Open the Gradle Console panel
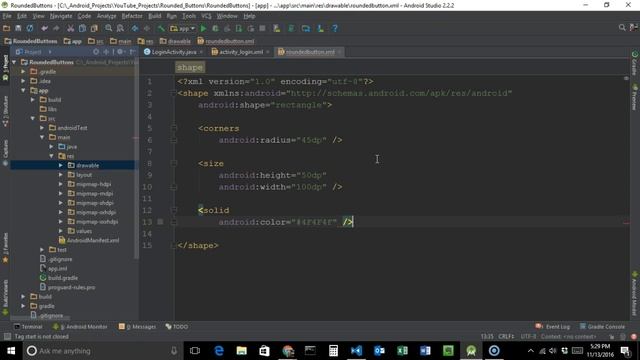 tap(603, 327)
